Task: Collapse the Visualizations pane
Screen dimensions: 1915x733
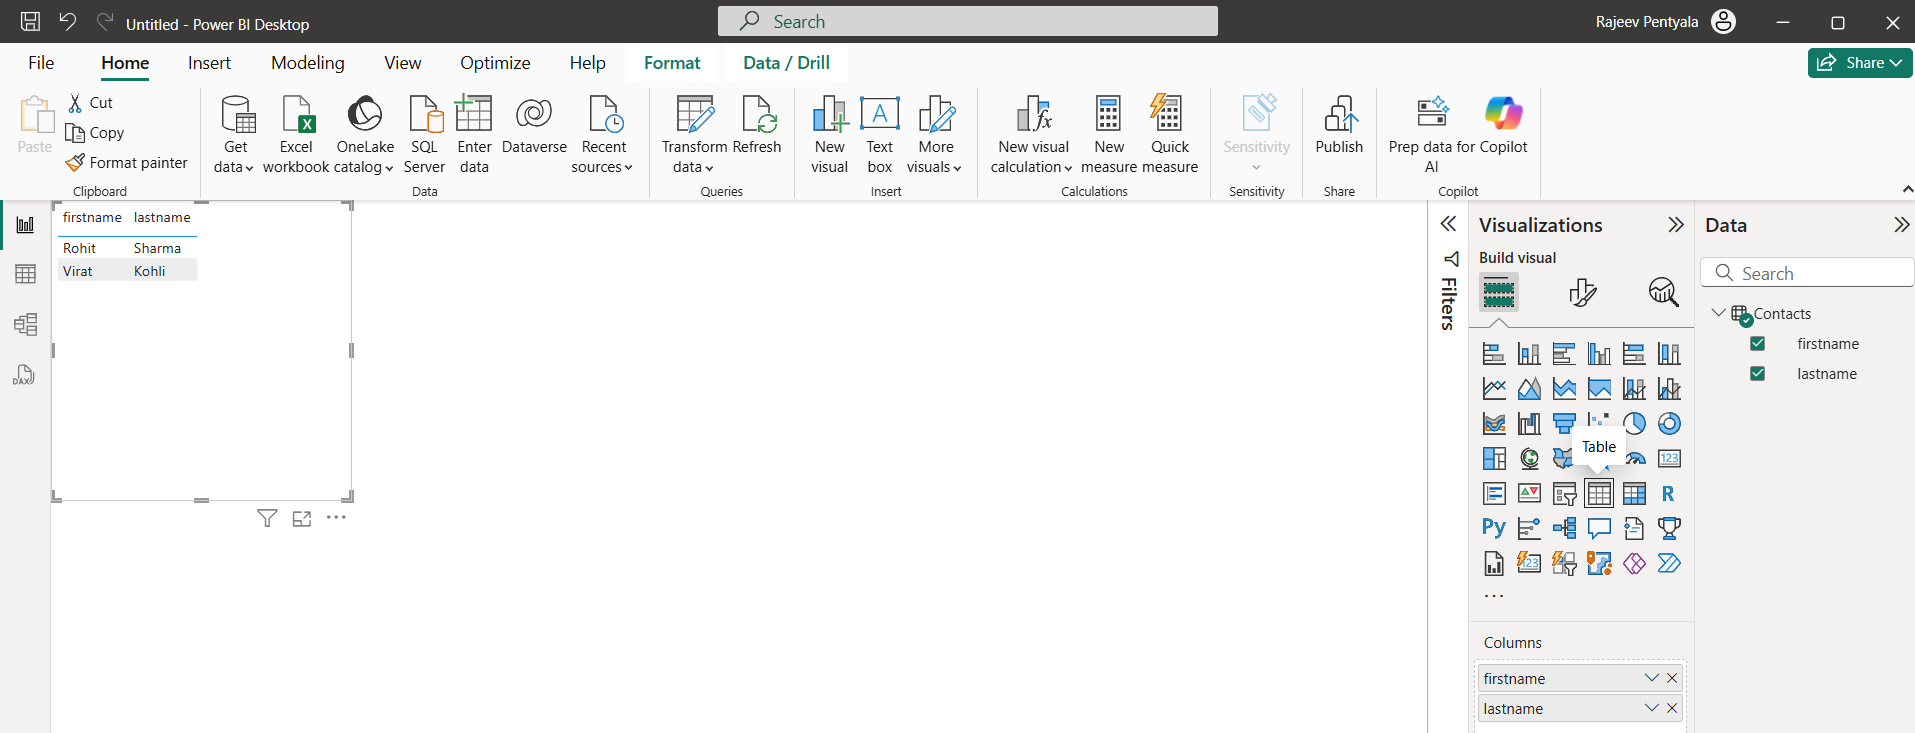Action: point(1675,225)
